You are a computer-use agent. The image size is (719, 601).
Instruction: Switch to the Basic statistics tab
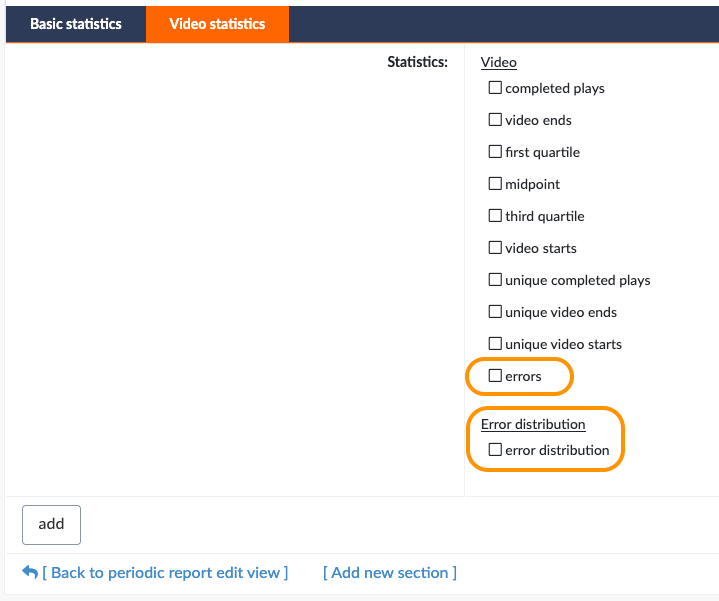(76, 24)
